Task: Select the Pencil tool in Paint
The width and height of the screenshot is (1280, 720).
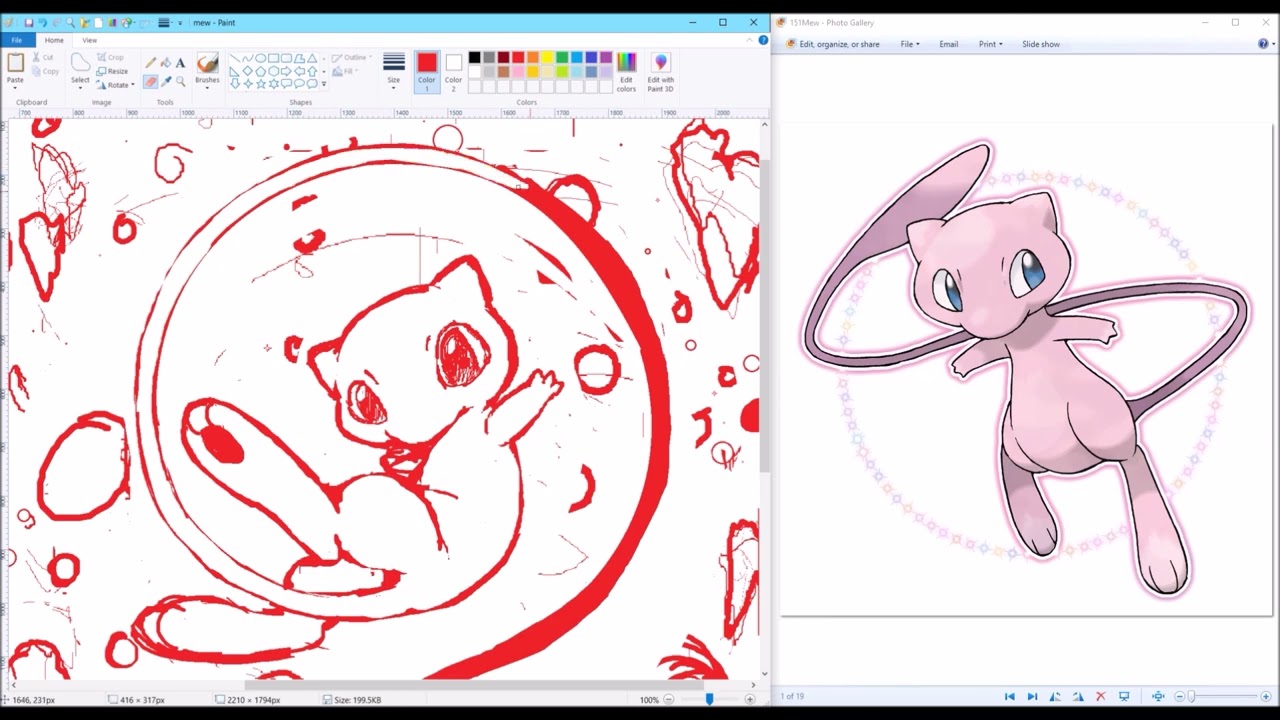Action: [150, 62]
